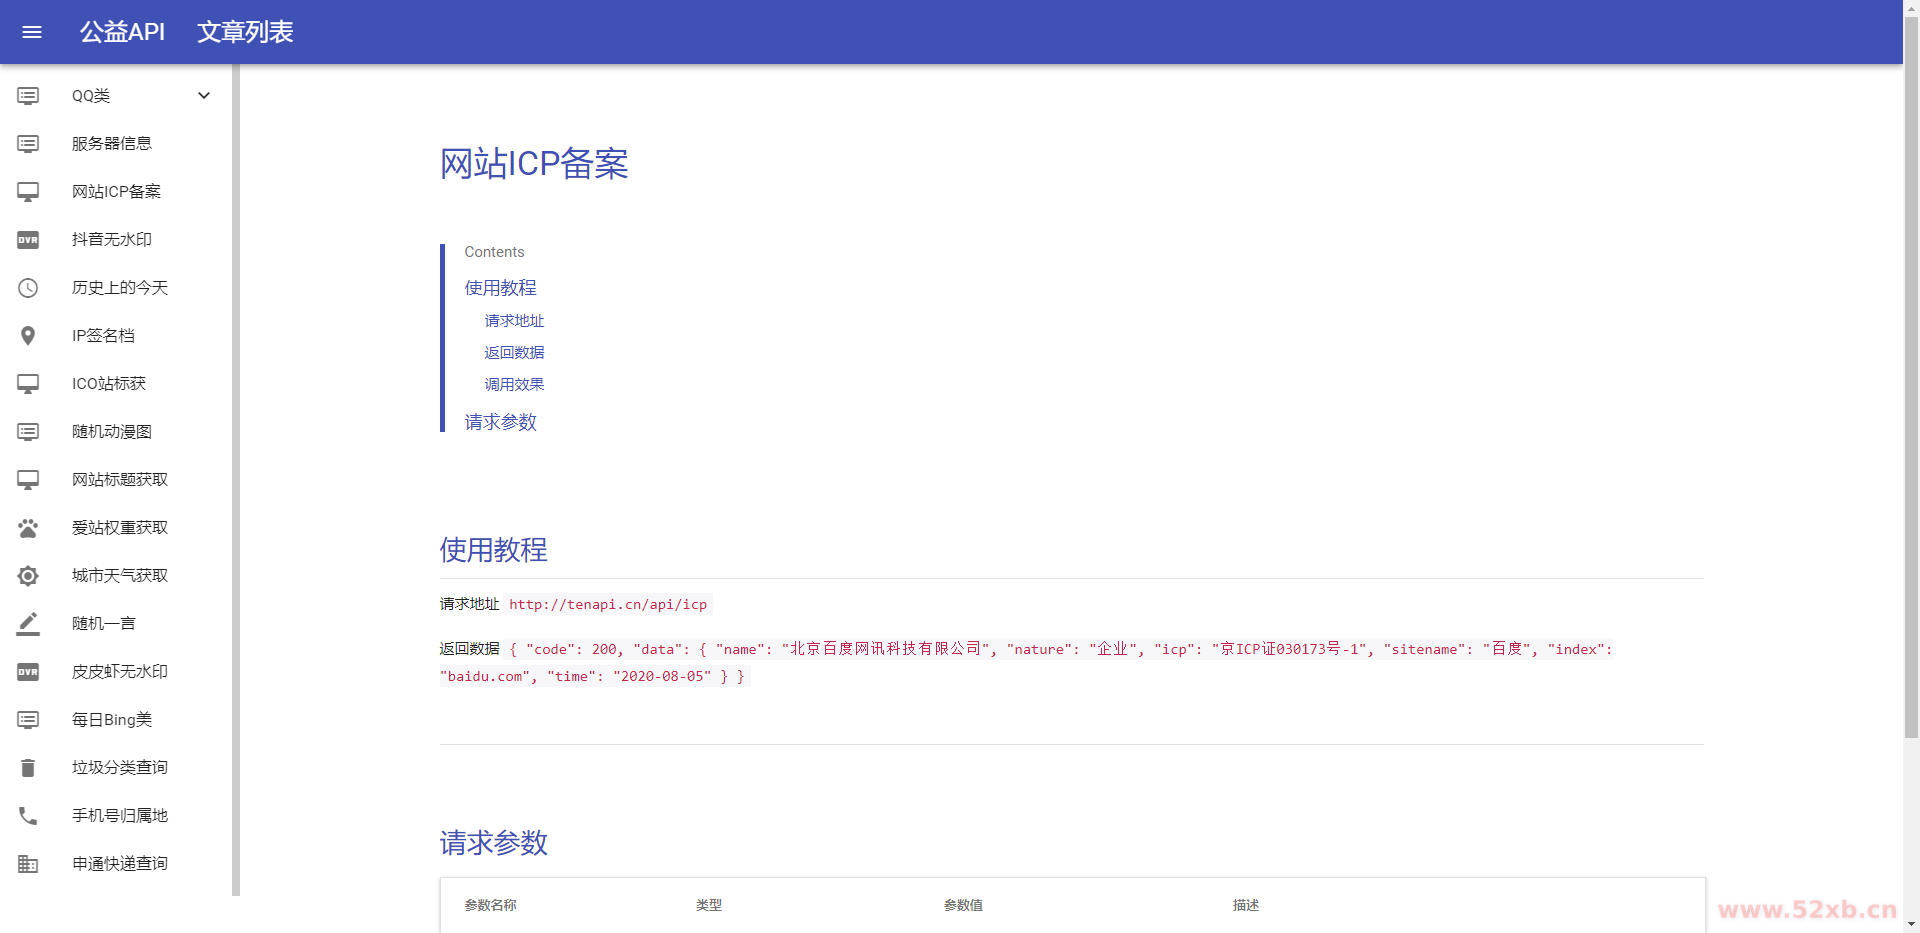Jump to 返回数据 contents link

pos(514,353)
